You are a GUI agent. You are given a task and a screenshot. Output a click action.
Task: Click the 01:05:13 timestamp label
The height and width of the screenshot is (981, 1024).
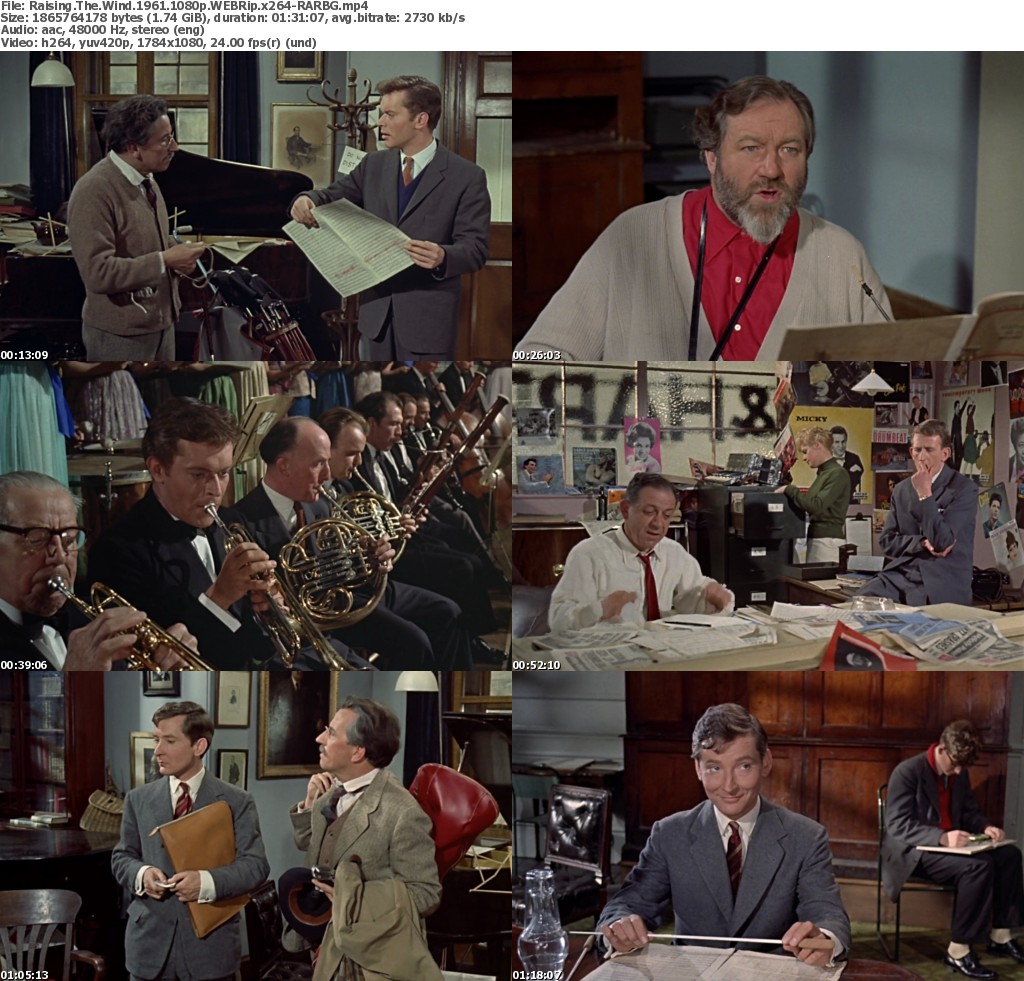pyautogui.click(x=24, y=974)
